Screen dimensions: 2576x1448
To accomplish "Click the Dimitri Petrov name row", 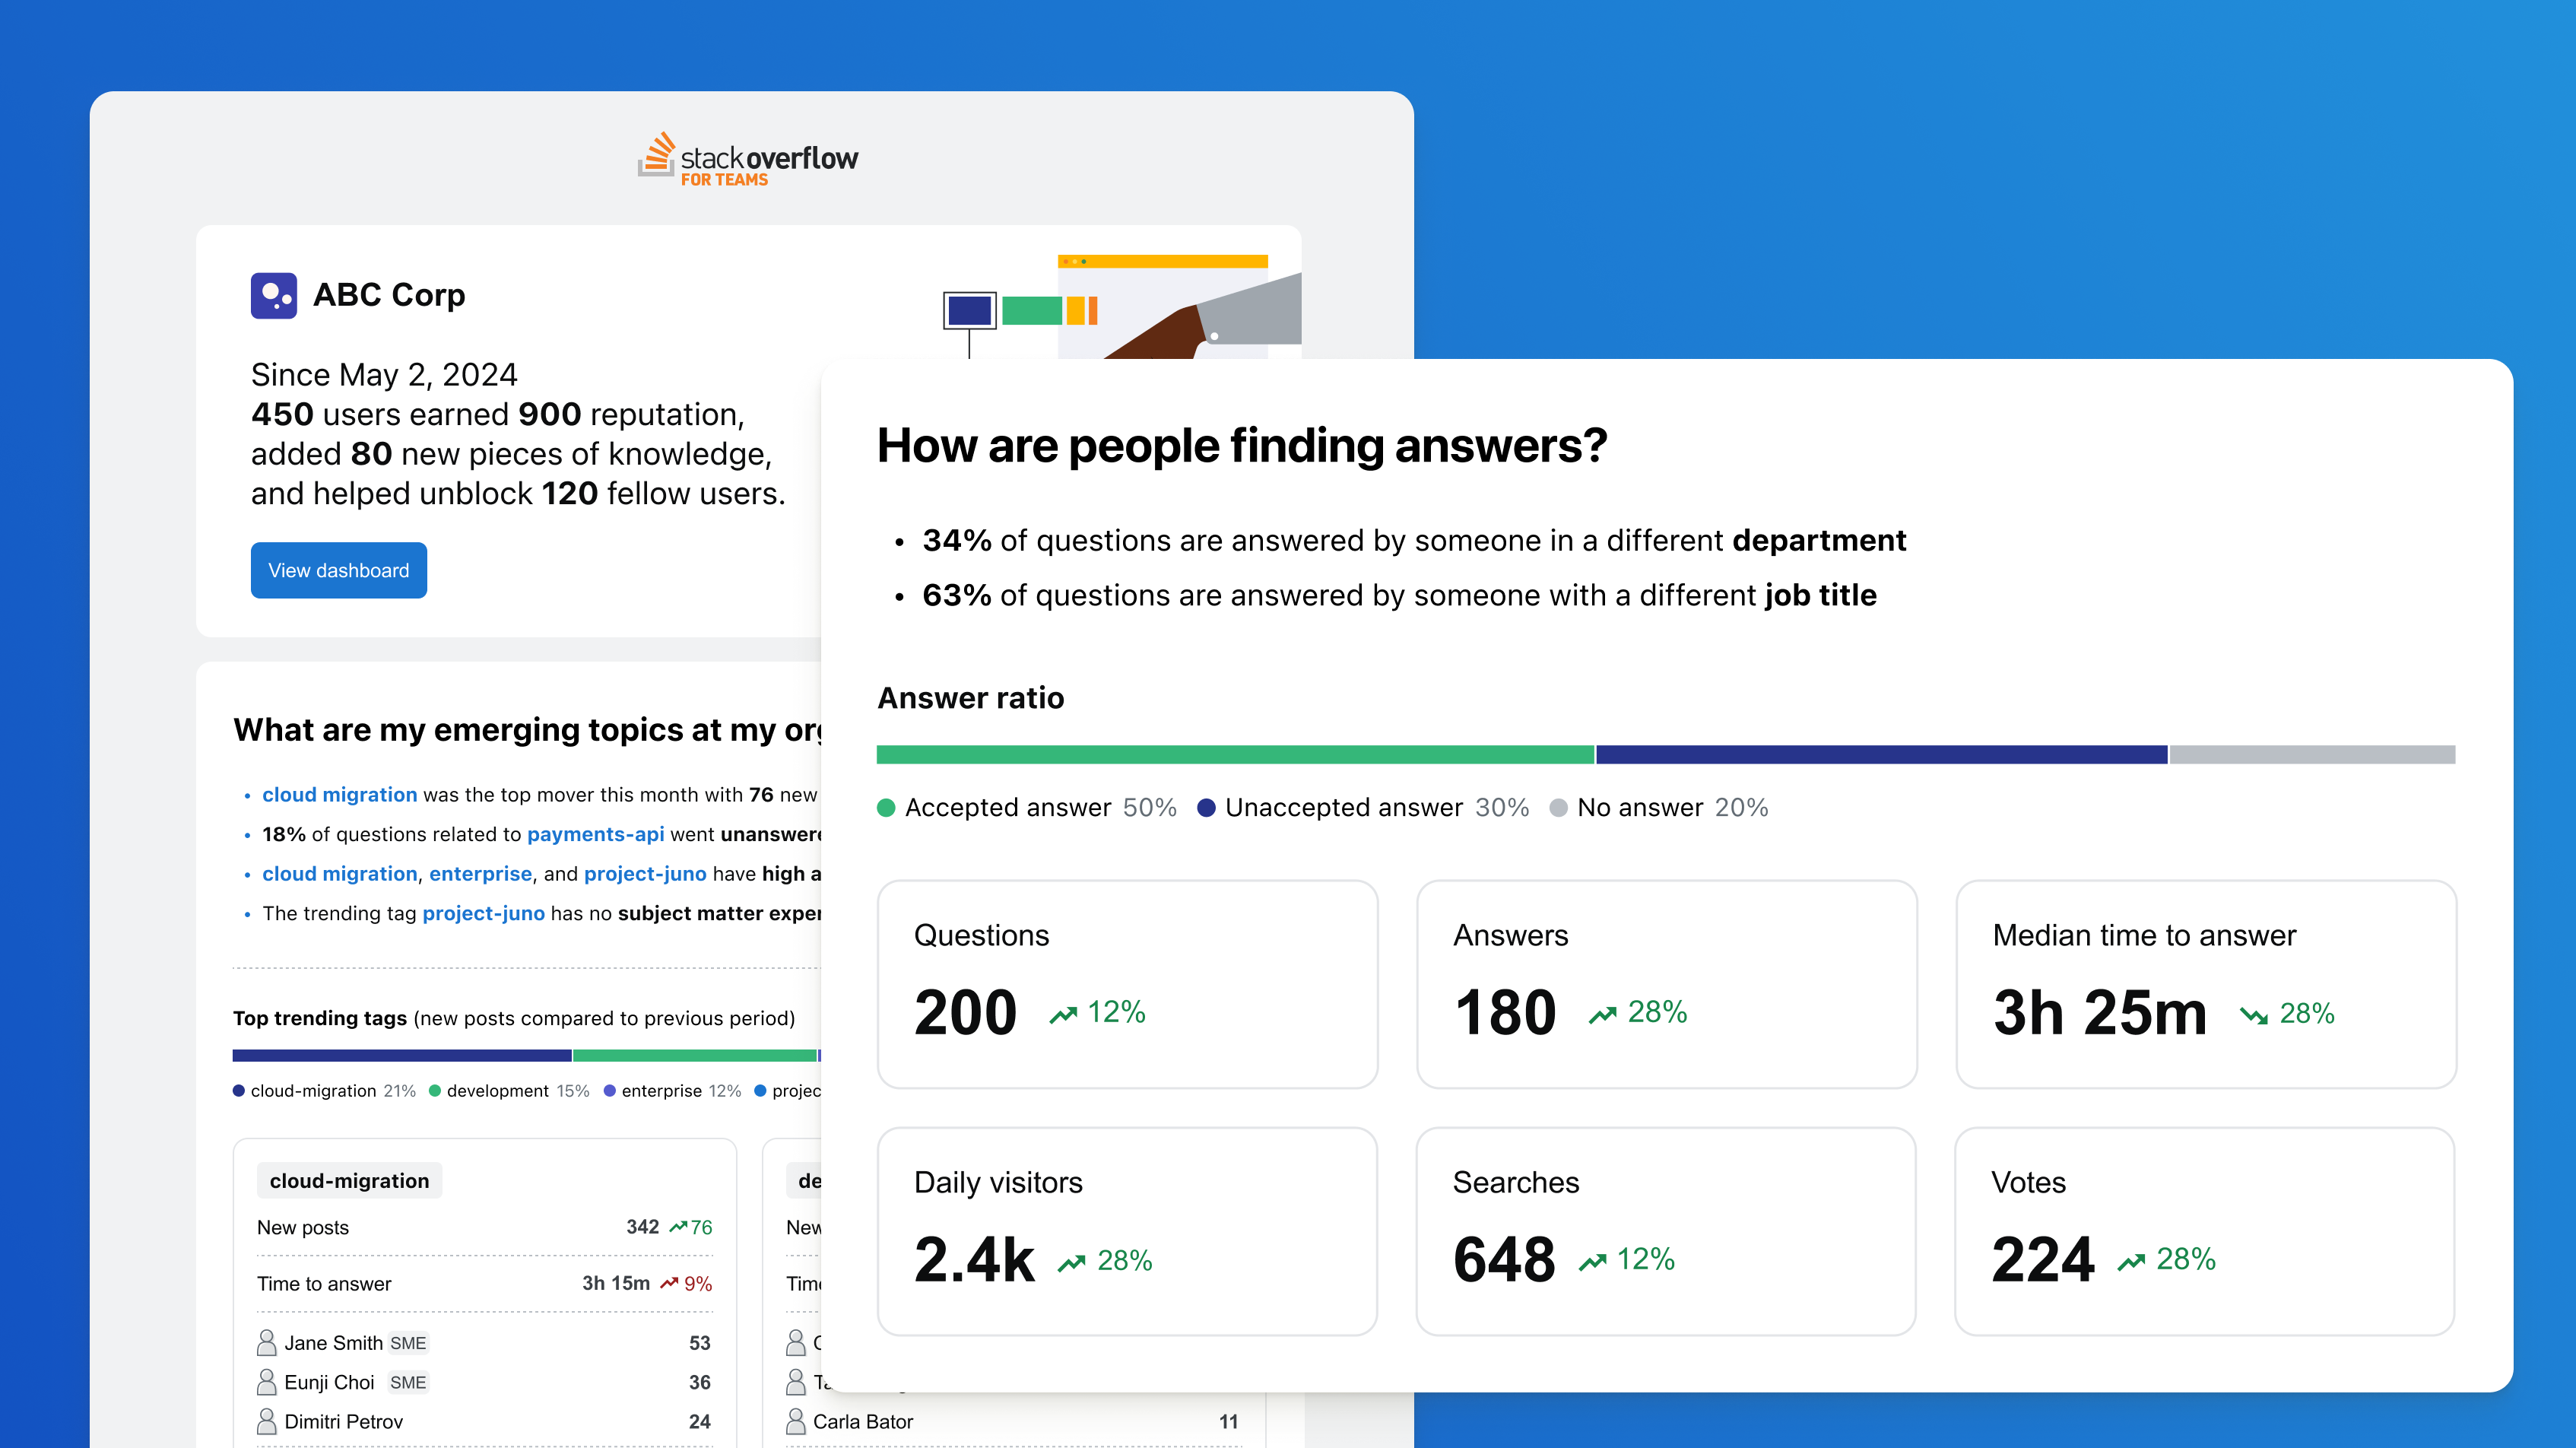I will click(484, 1421).
